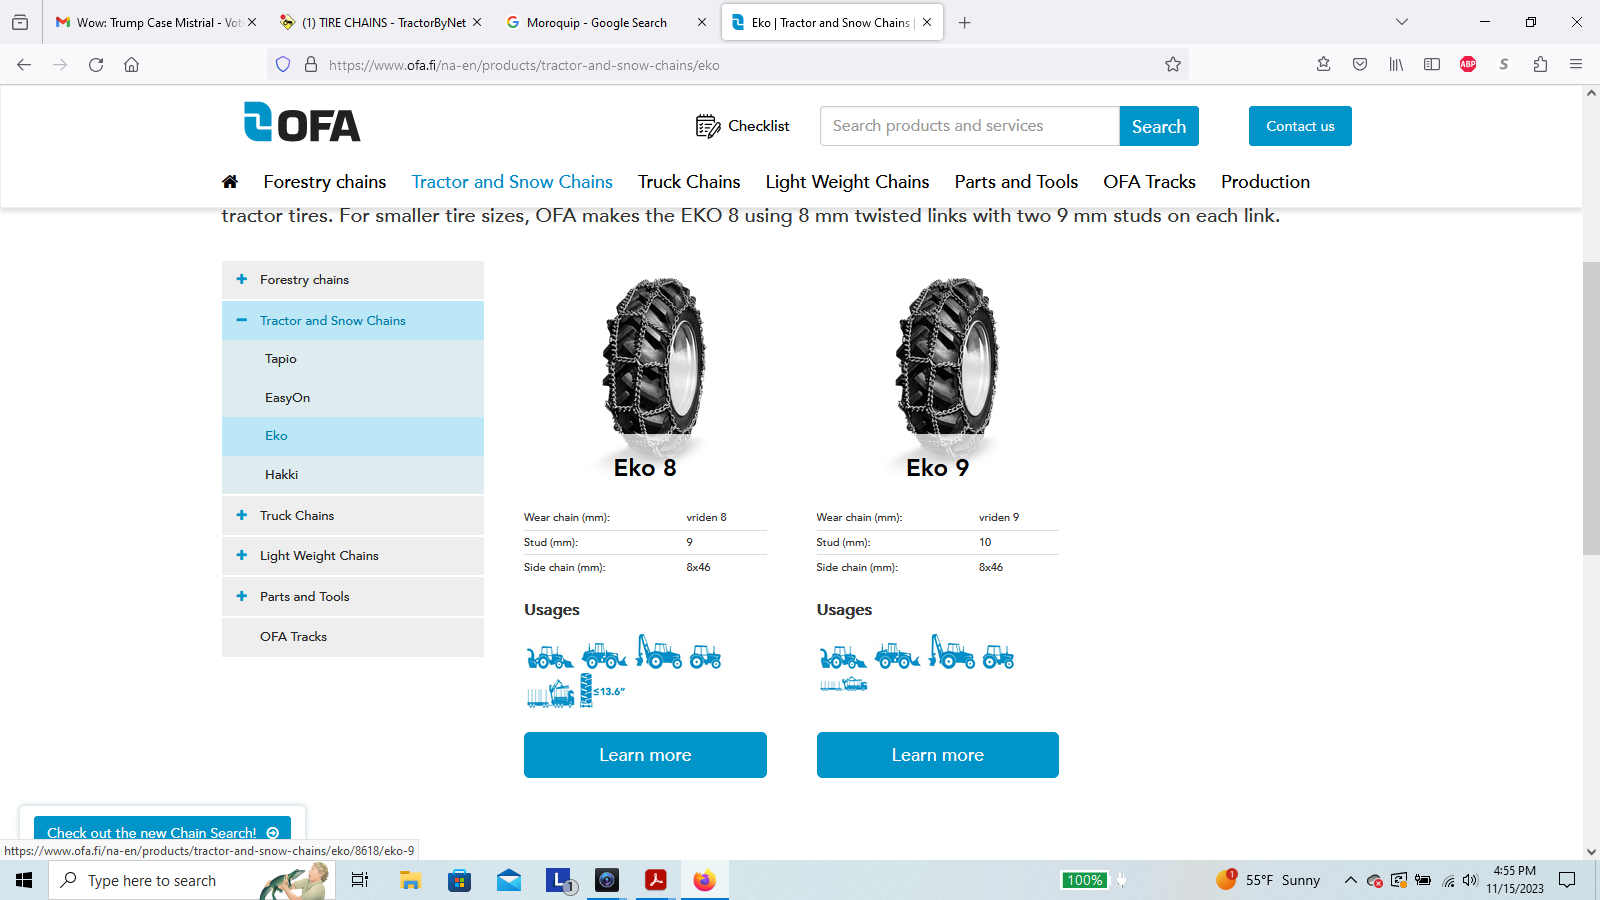Open the Truck Chains top menu
The width and height of the screenshot is (1600, 900).
689,182
